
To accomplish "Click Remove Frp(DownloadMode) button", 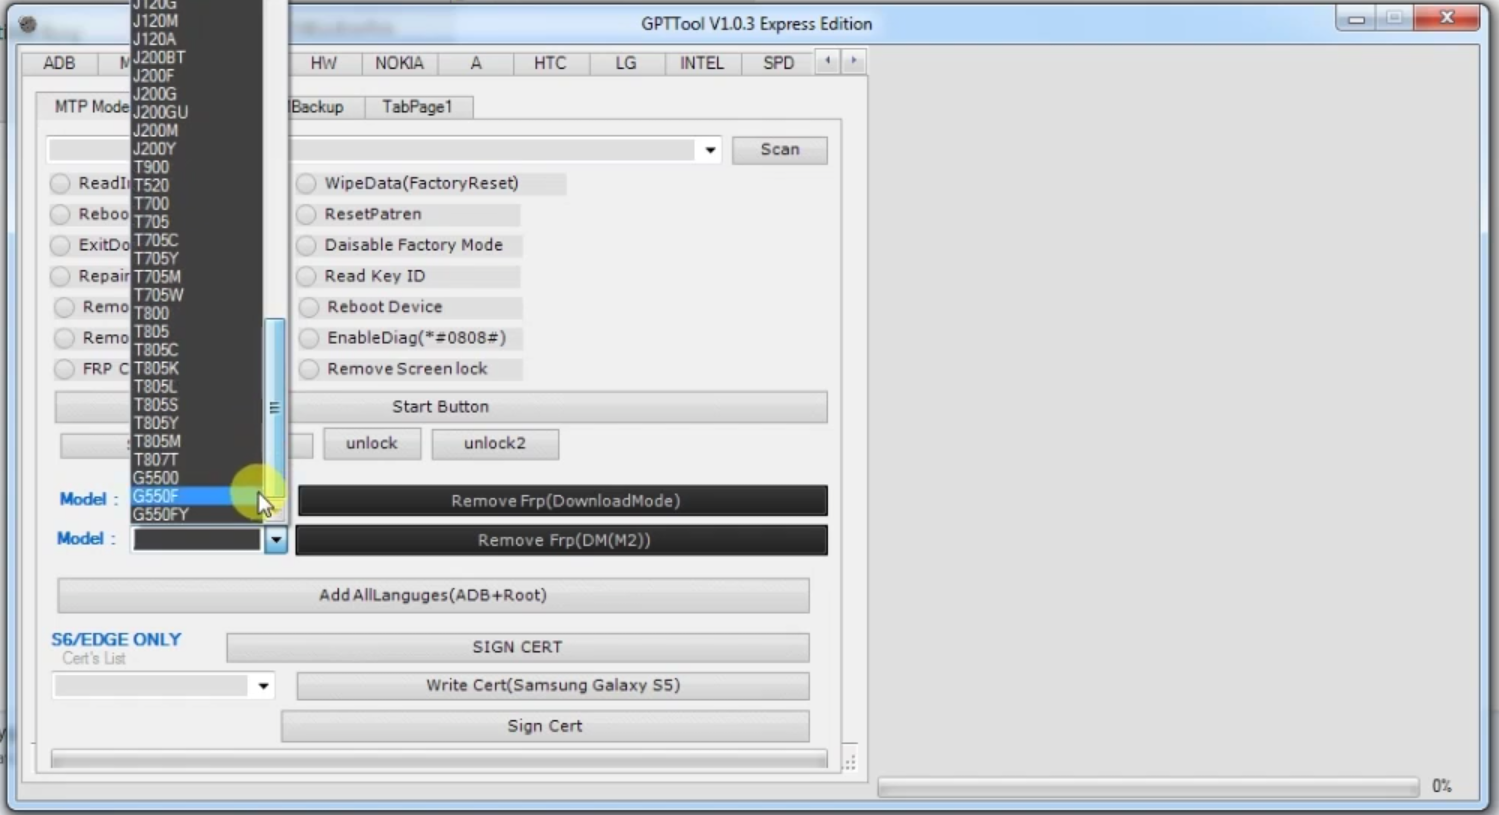I will click(562, 500).
